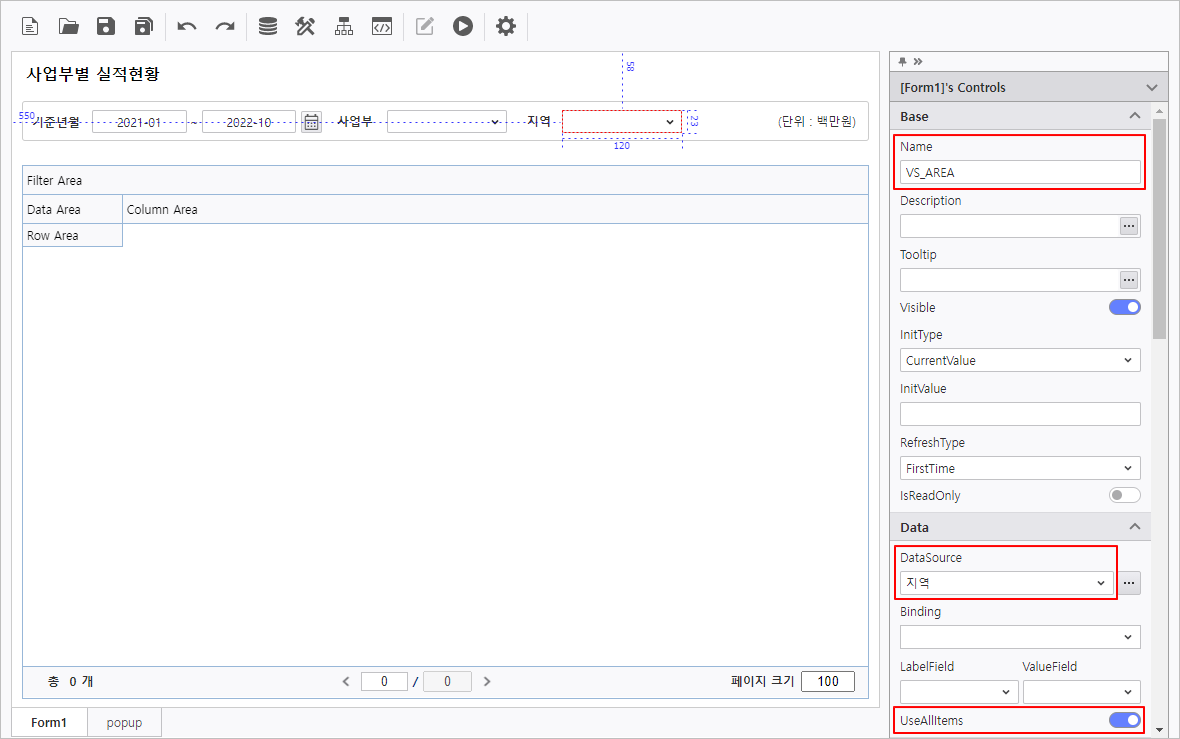
Task: Disable the UseAllItems toggle
Action: coord(1124,720)
